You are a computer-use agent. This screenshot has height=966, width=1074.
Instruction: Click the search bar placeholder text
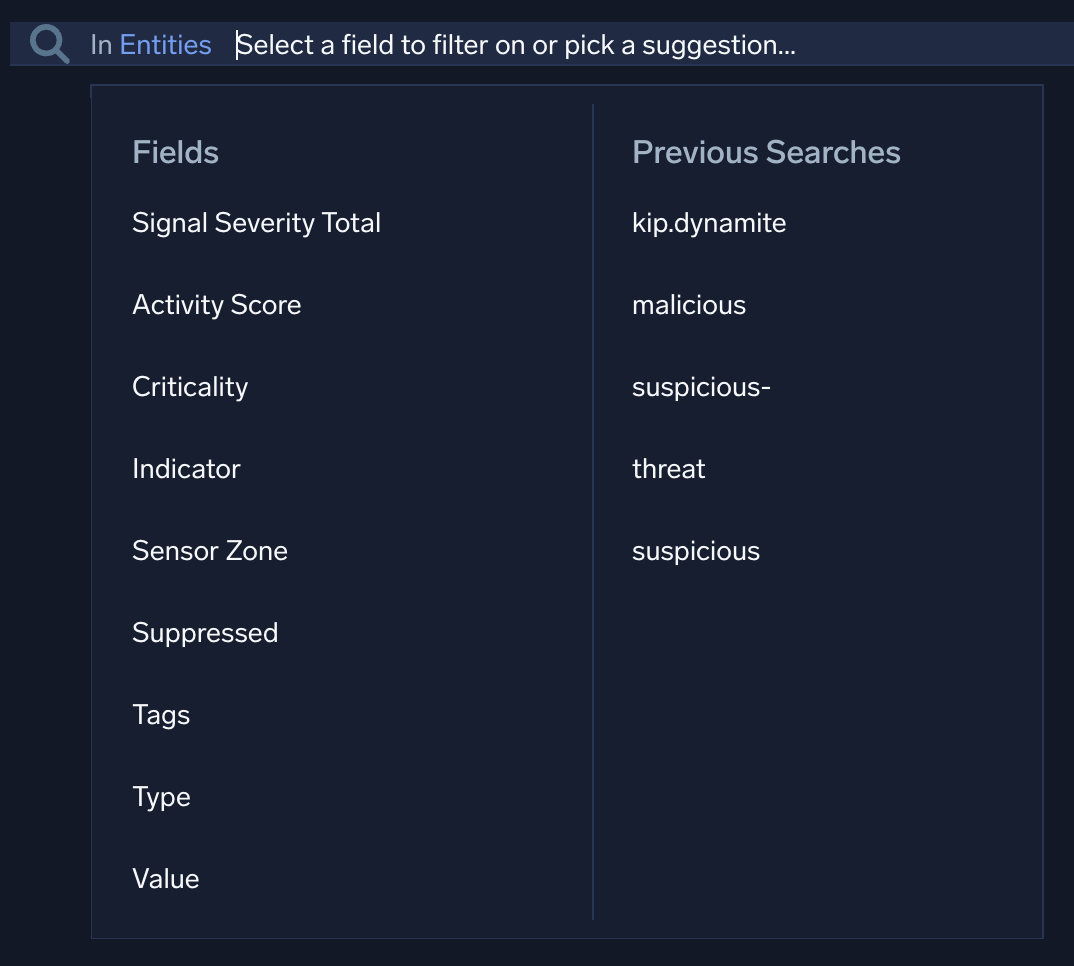point(514,44)
